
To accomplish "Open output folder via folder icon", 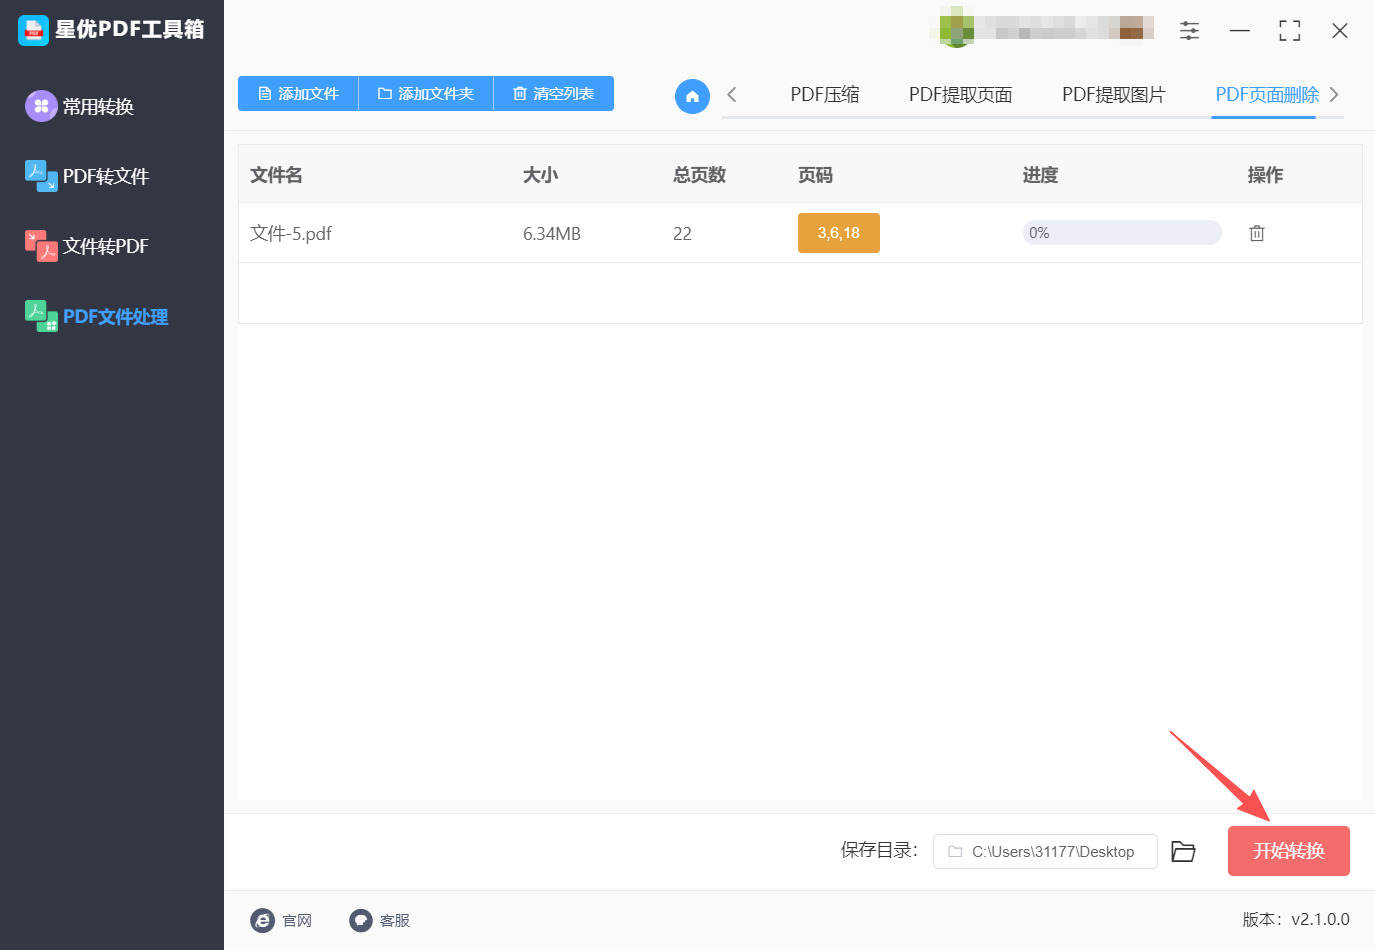I will coord(1184,851).
